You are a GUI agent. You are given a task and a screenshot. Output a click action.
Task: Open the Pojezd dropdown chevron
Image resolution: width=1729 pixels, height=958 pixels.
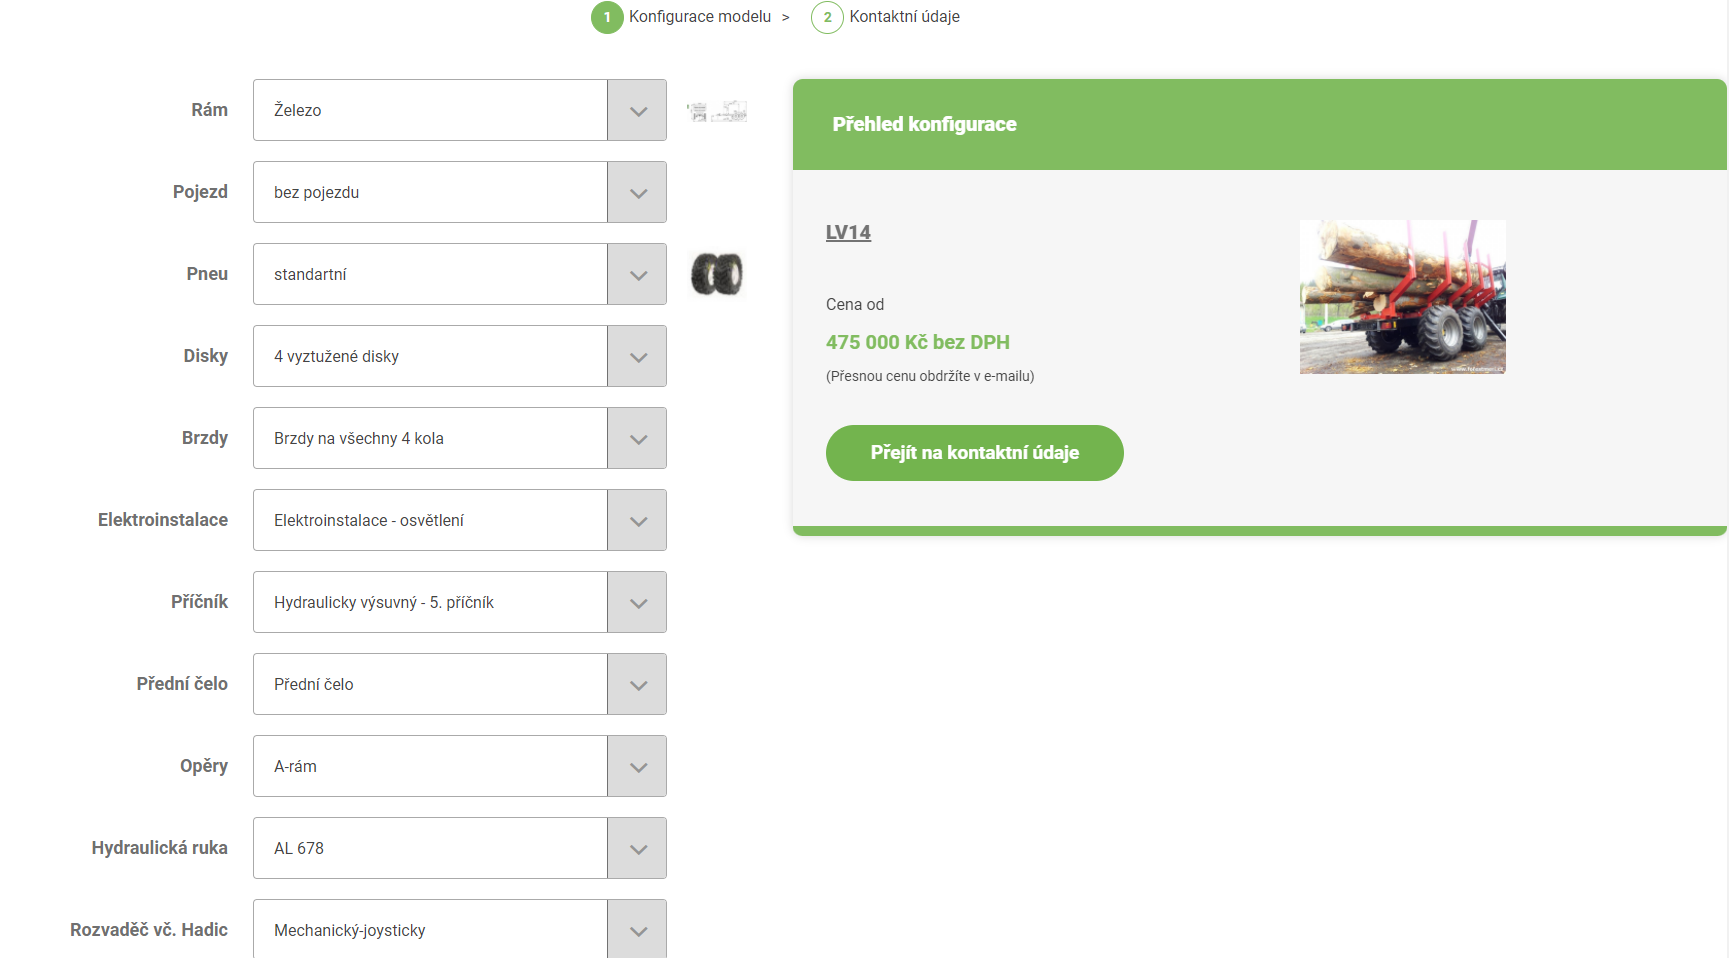pos(637,192)
